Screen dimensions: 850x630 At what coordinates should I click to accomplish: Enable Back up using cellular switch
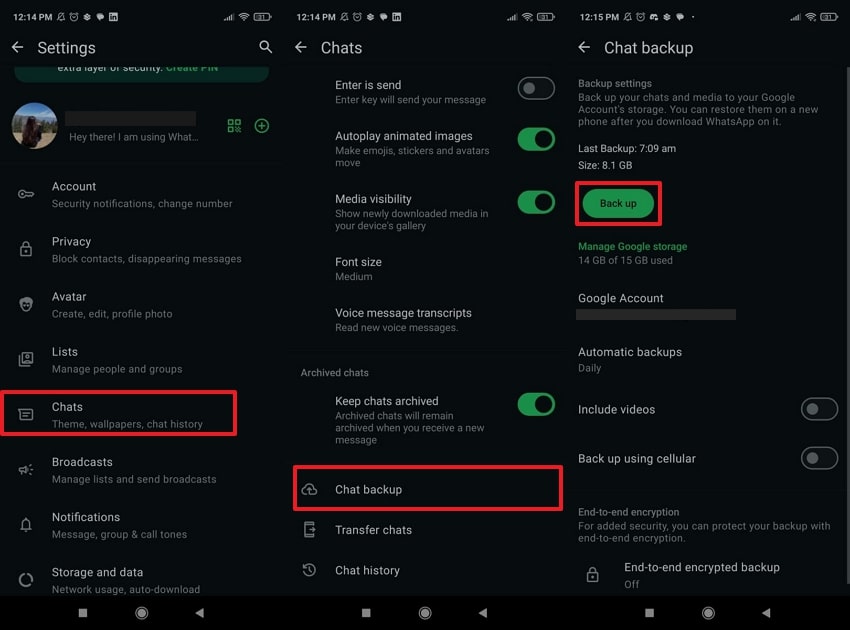point(819,459)
